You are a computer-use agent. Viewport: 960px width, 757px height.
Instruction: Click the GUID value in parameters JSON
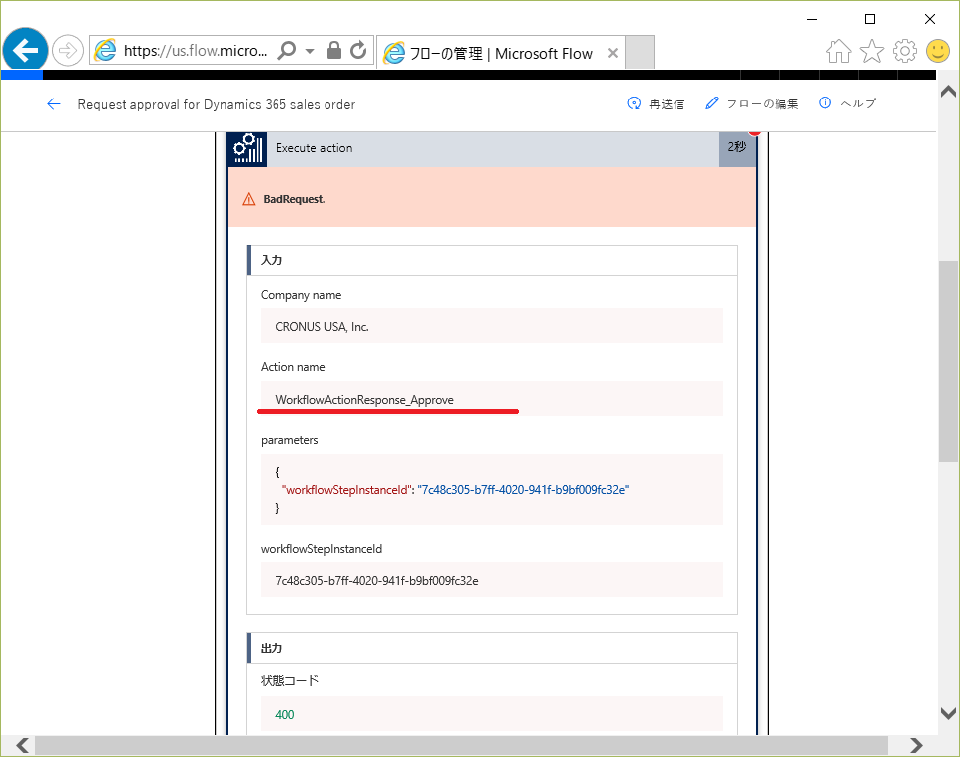click(x=523, y=490)
